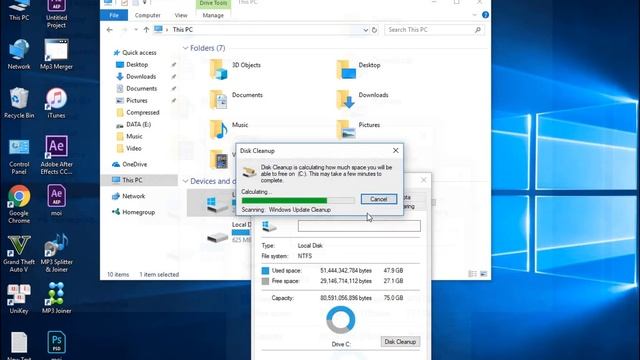
Task: Cancel the Disk Cleanup scan
Action: tap(378, 199)
